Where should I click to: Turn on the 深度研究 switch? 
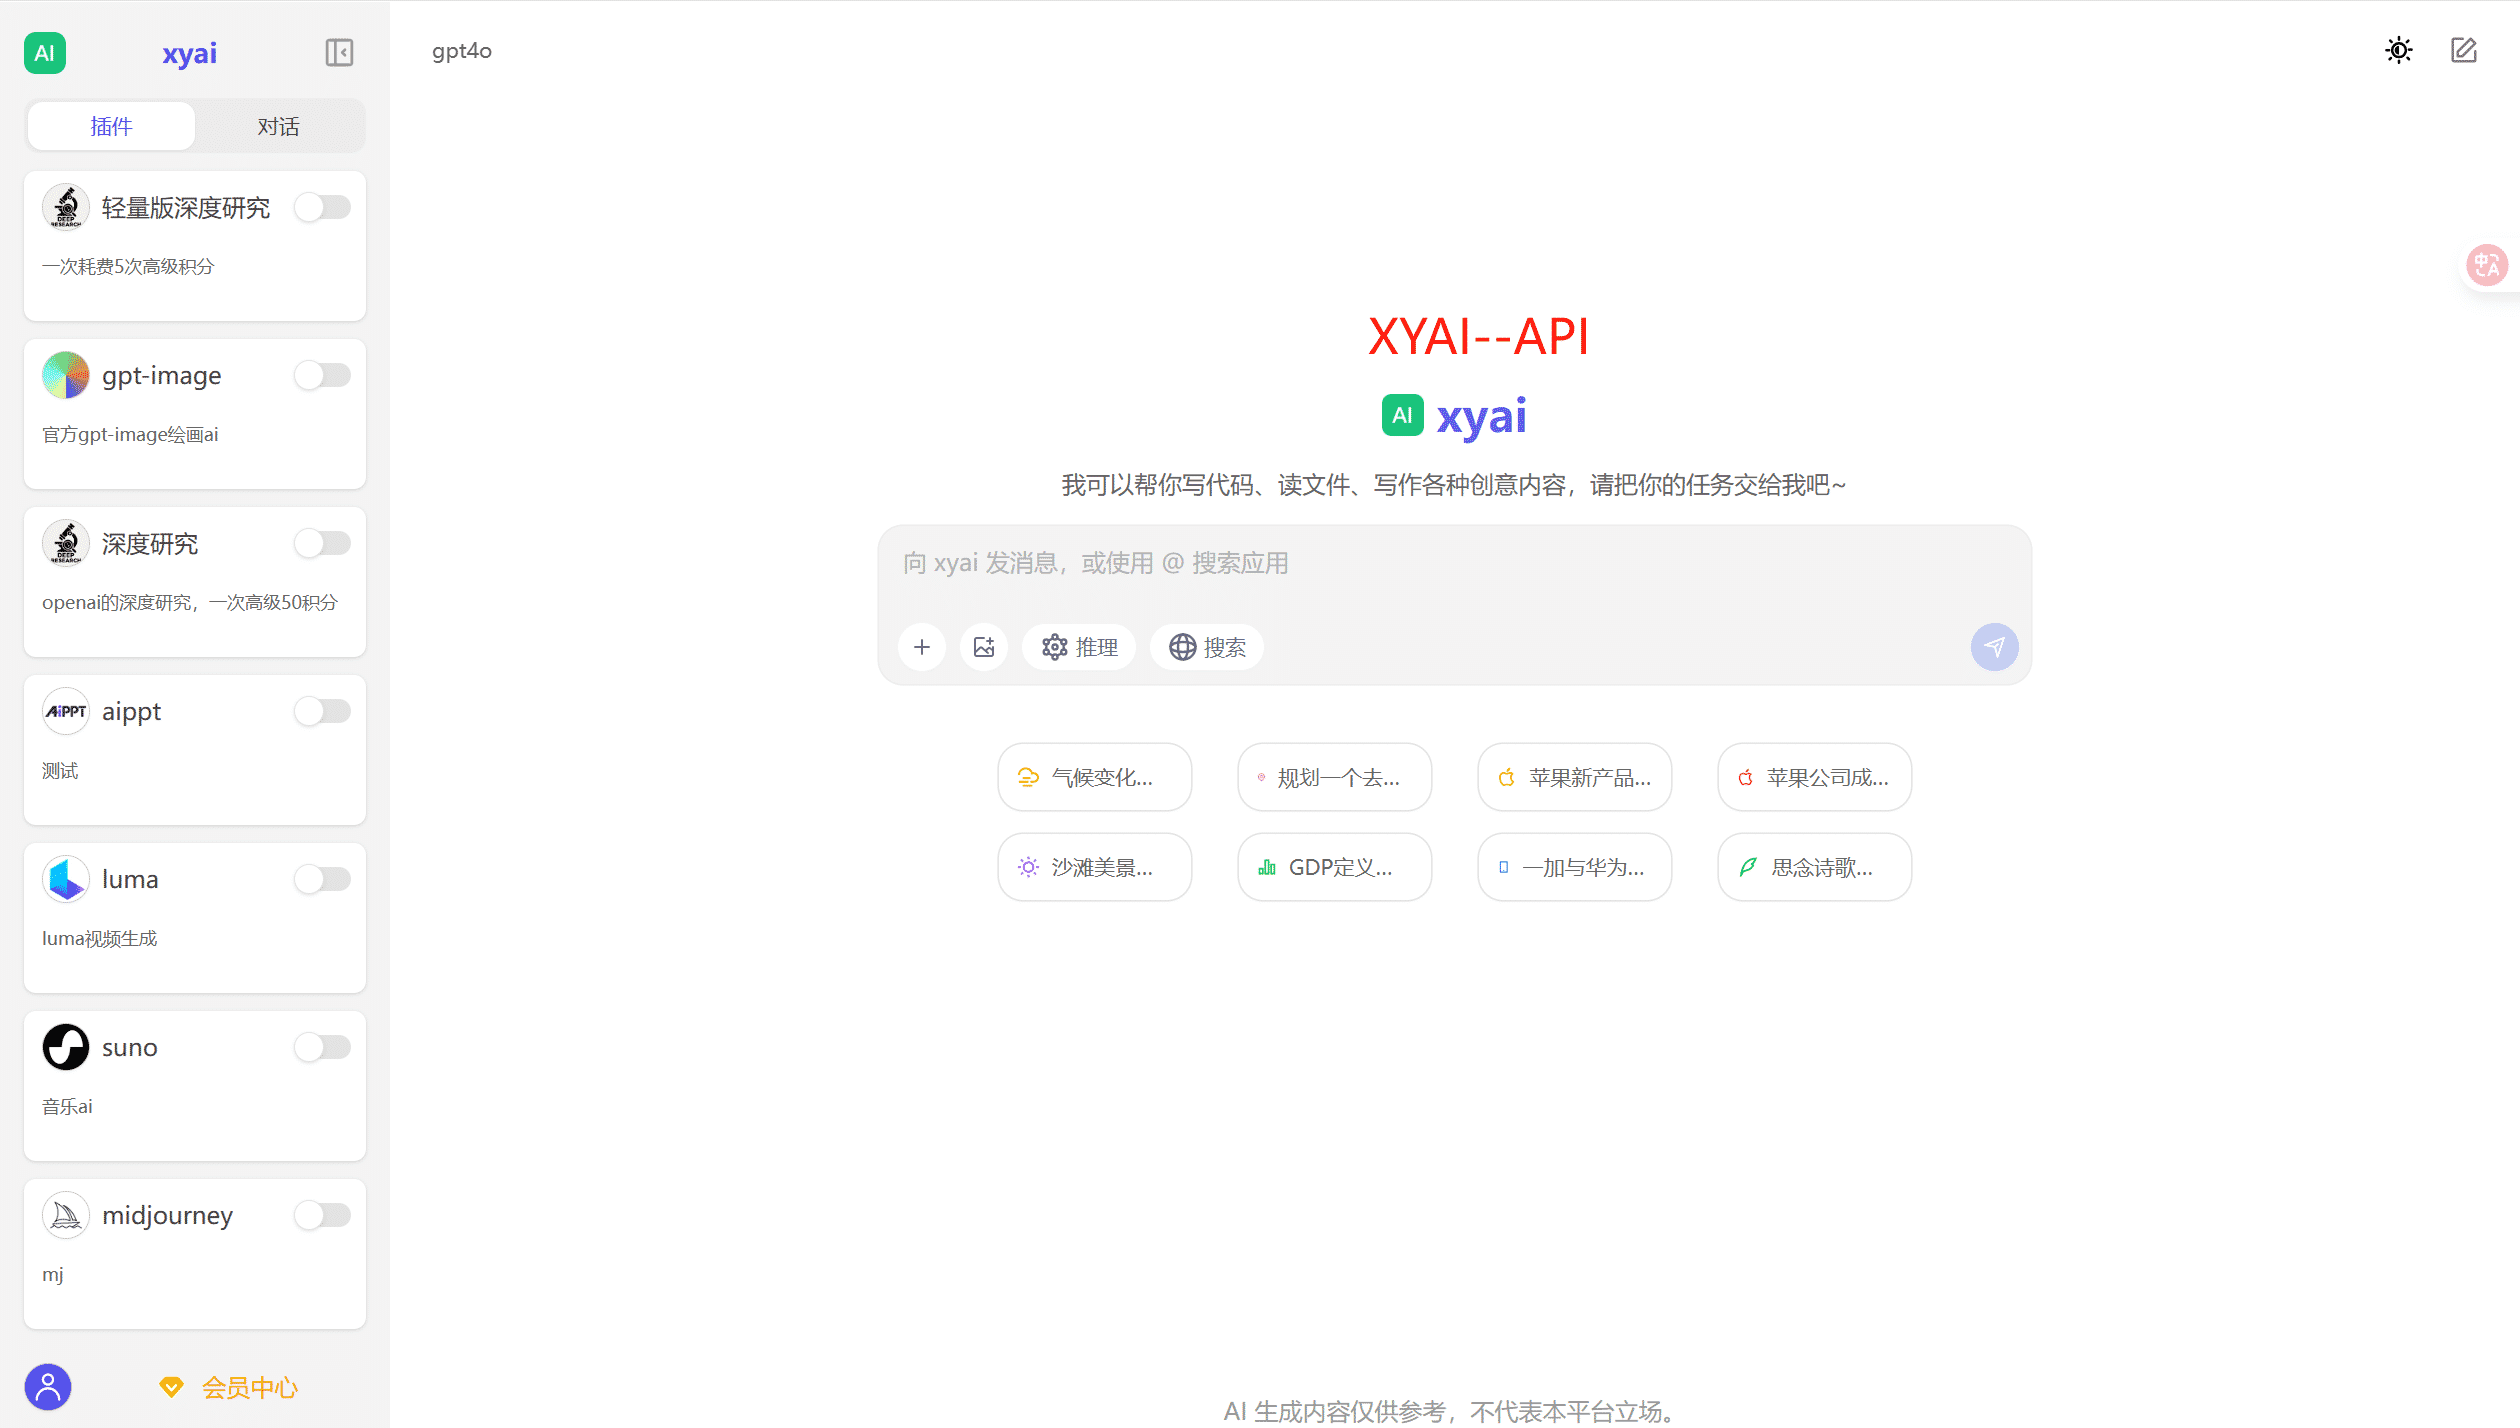coord(322,543)
